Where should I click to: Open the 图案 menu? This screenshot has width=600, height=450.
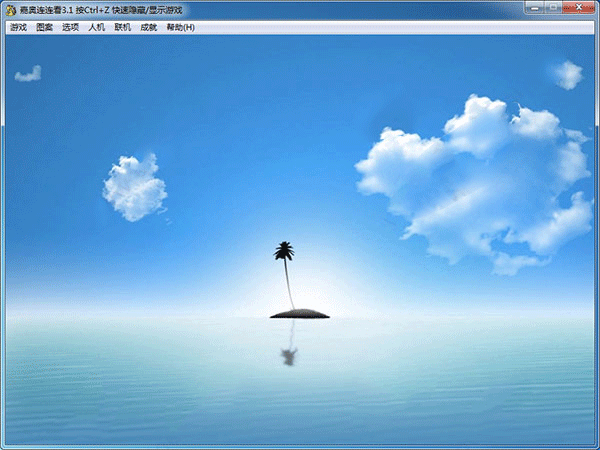point(44,27)
